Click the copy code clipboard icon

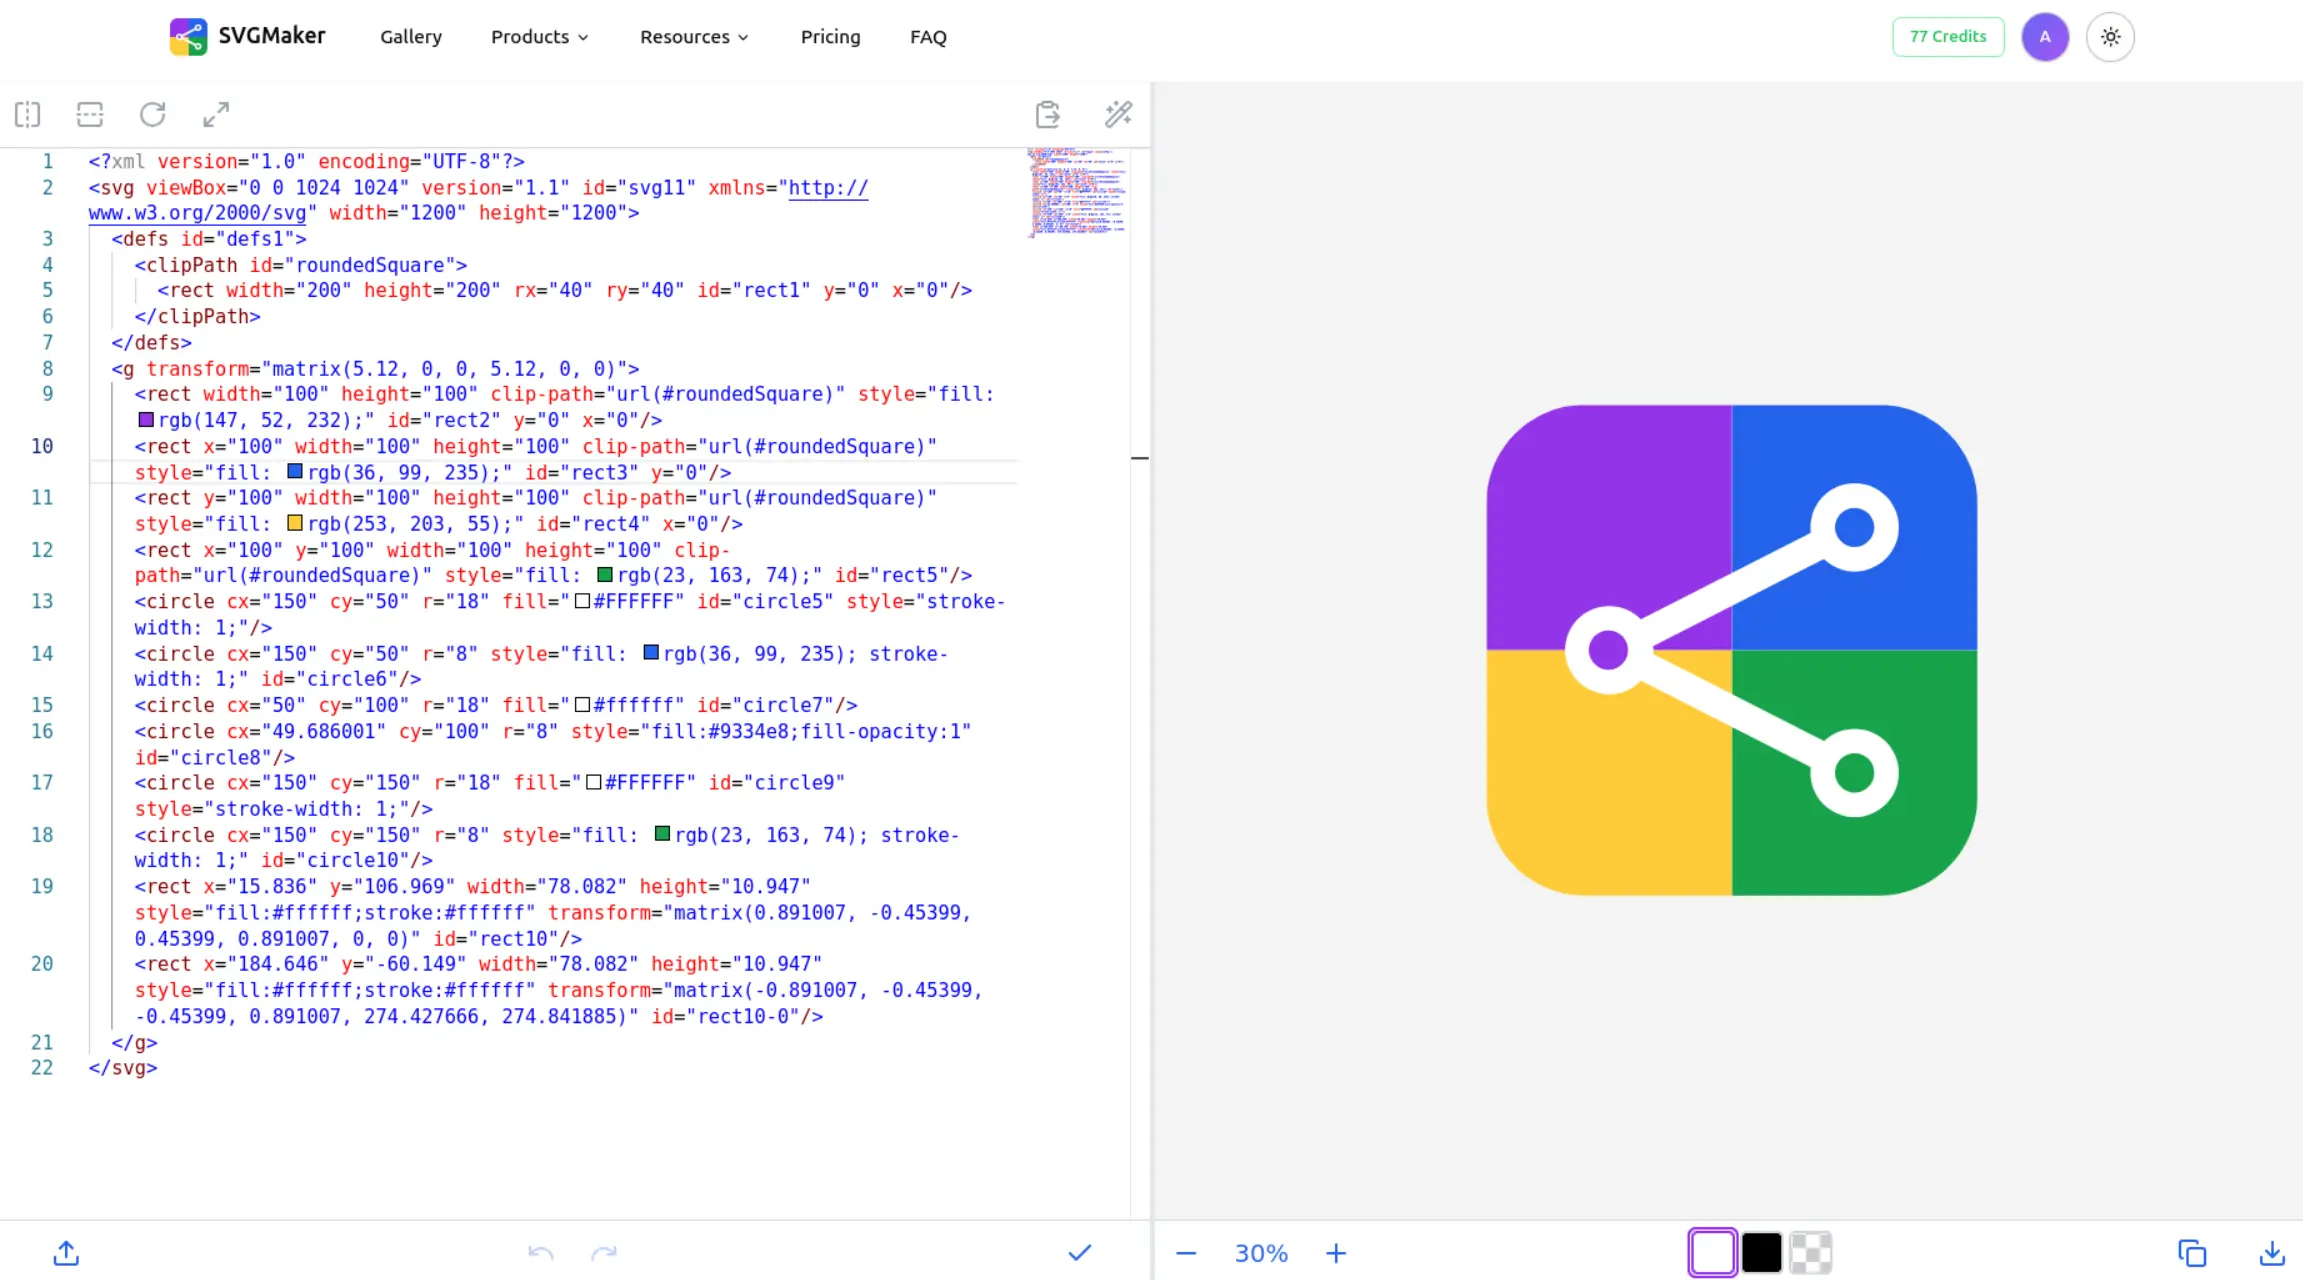[x=1047, y=114]
